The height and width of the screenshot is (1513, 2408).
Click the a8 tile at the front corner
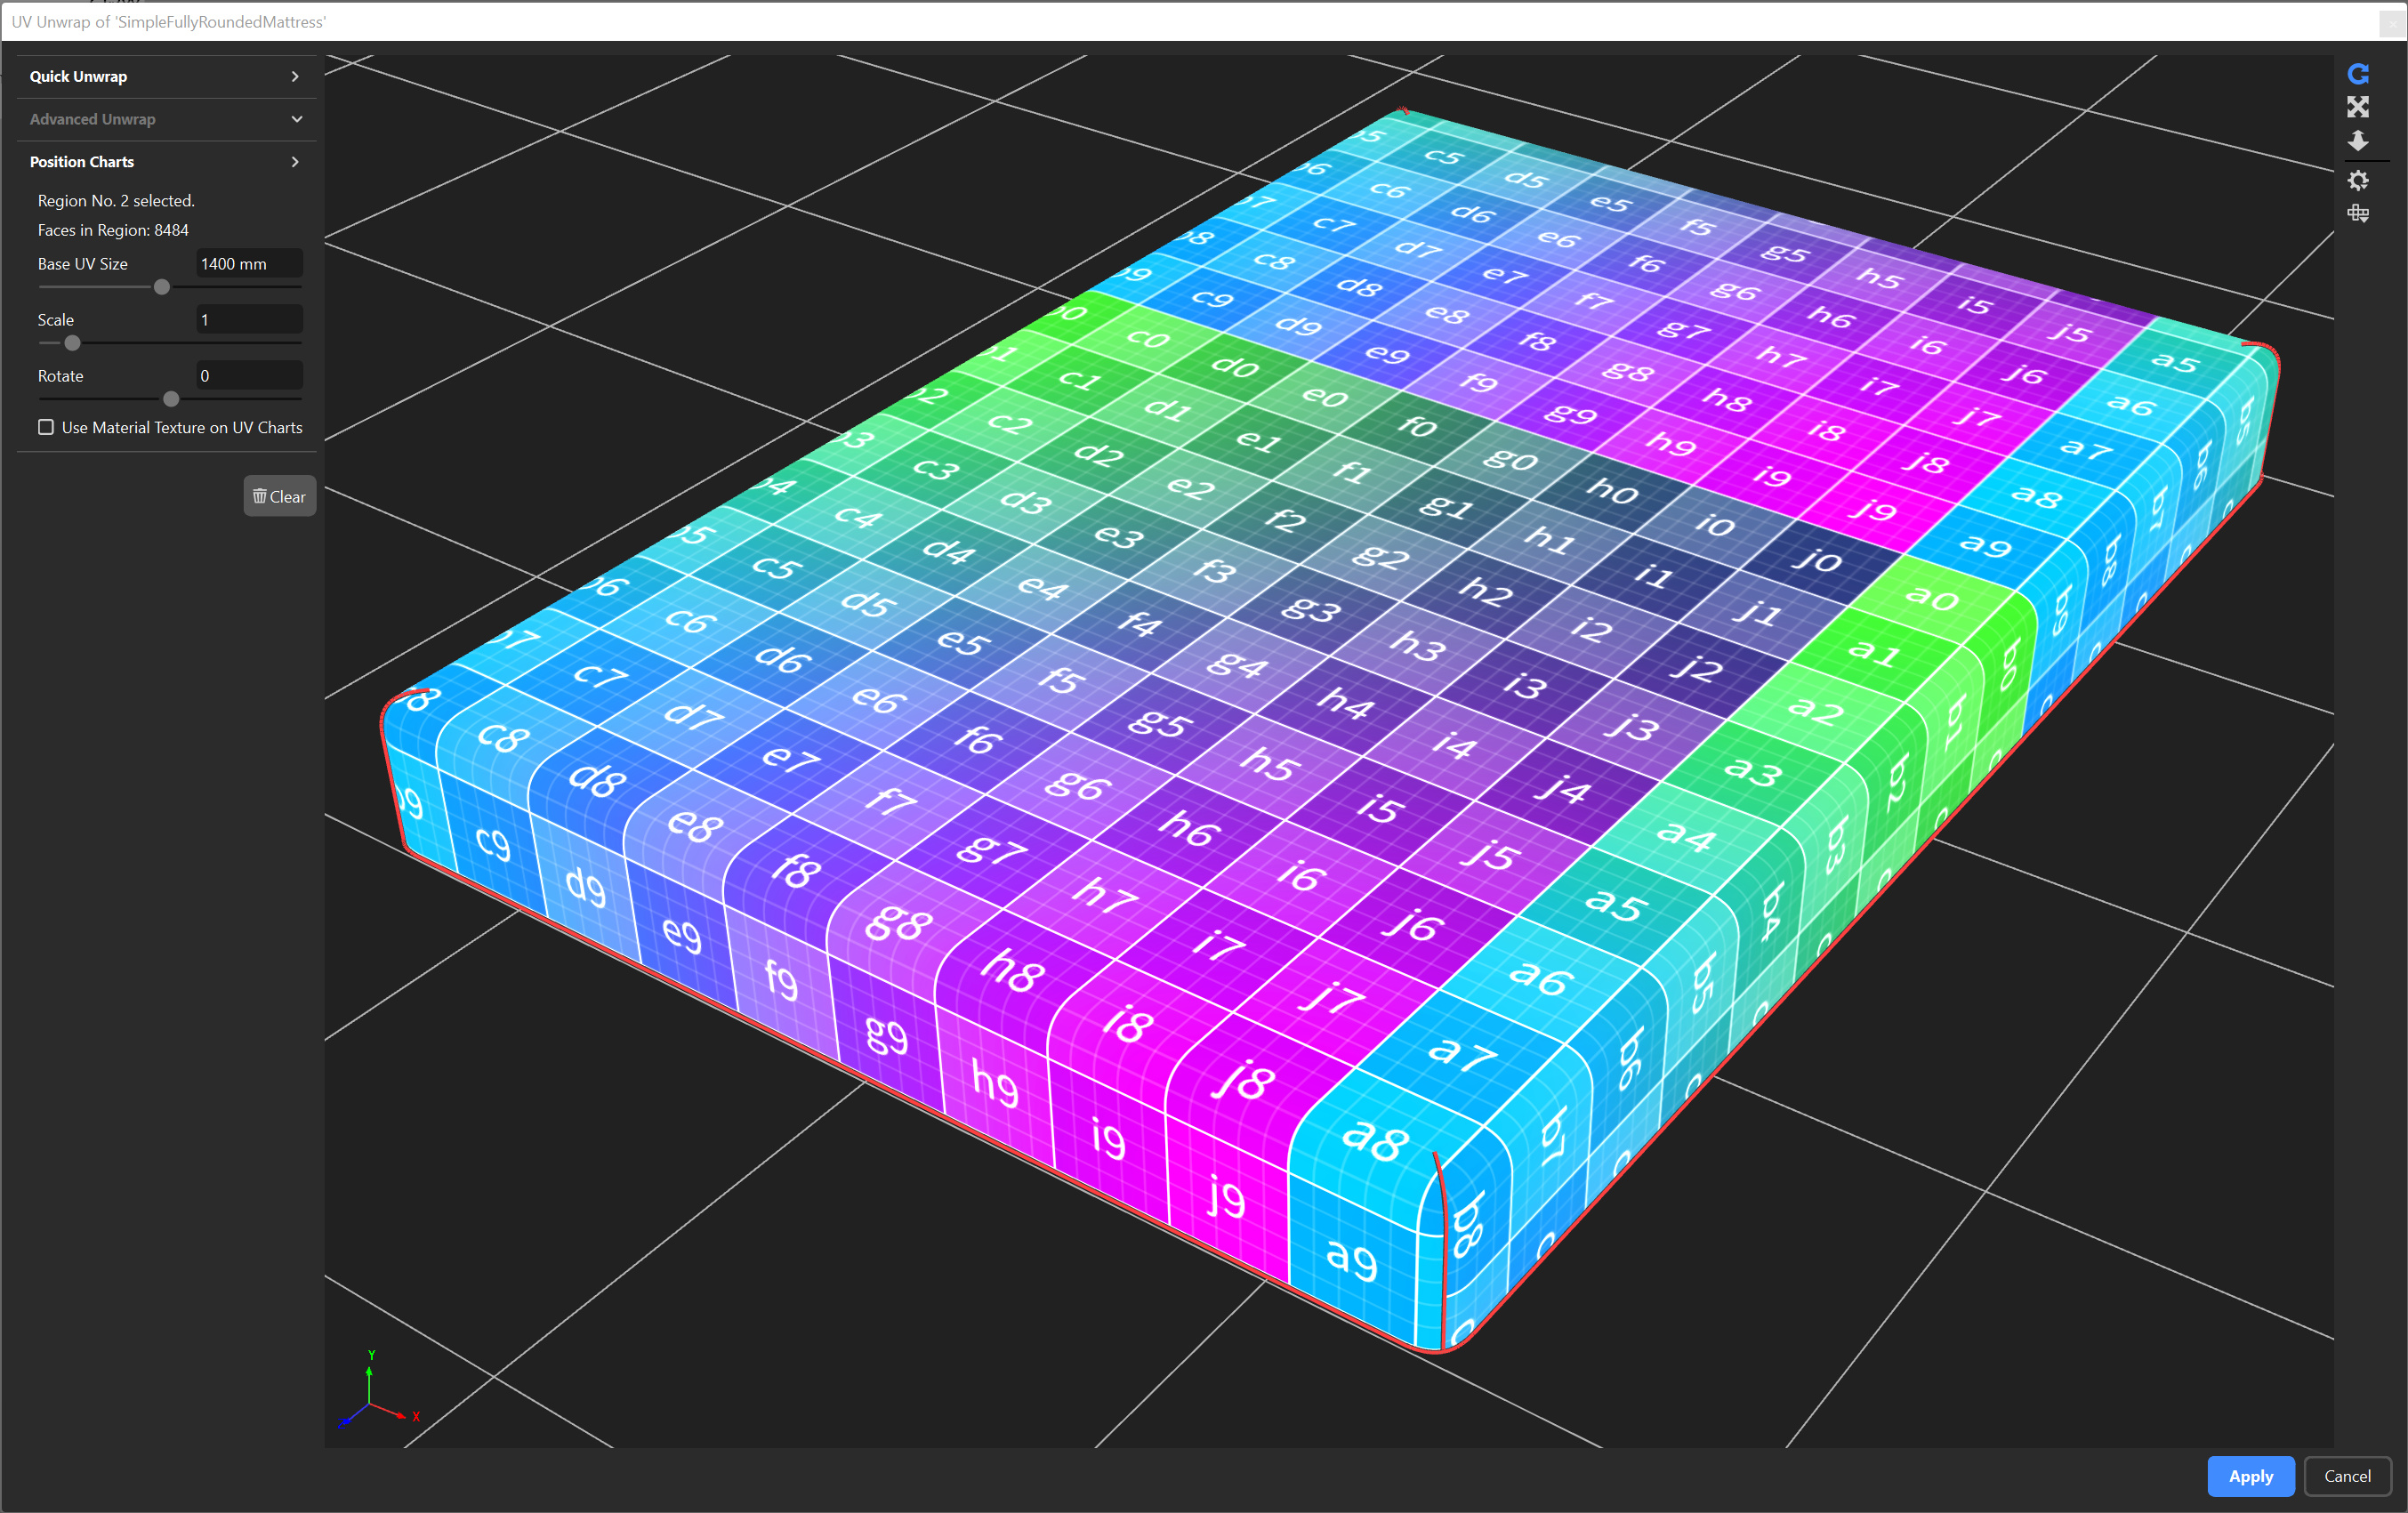(x=1375, y=1139)
